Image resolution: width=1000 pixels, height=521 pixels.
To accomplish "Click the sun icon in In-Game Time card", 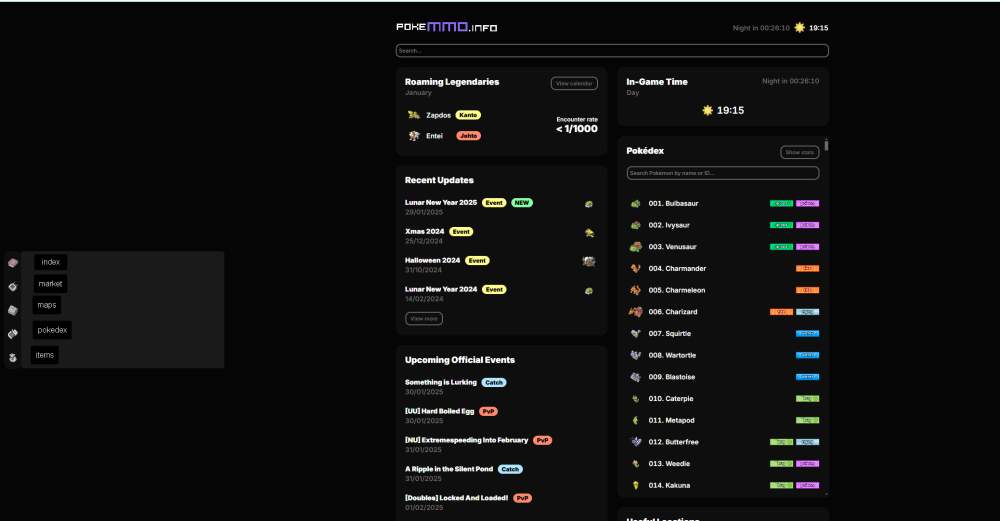I will click(x=707, y=110).
